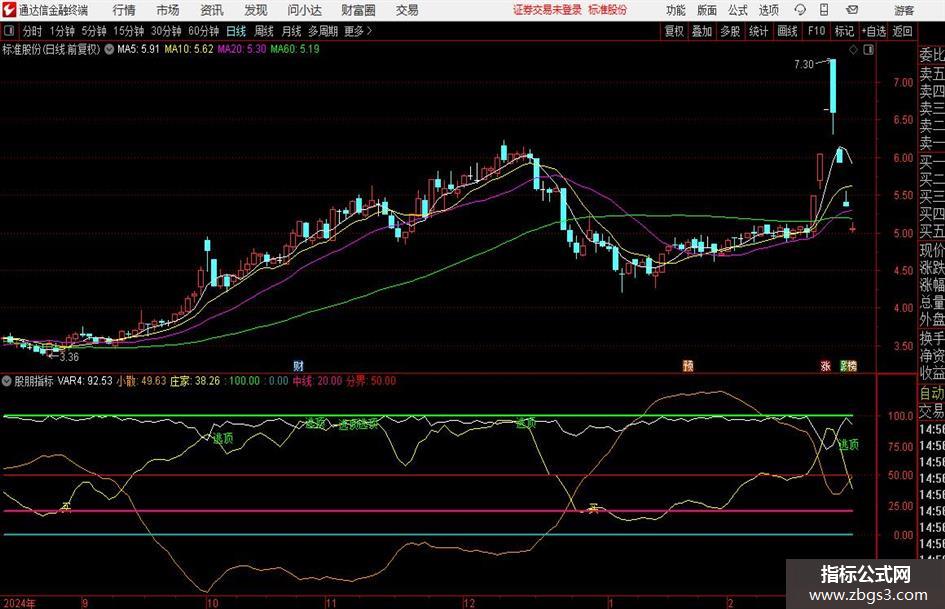This screenshot has width=945, height=609.
Task: Click the 返回 back button
Action: tap(902, 31)
